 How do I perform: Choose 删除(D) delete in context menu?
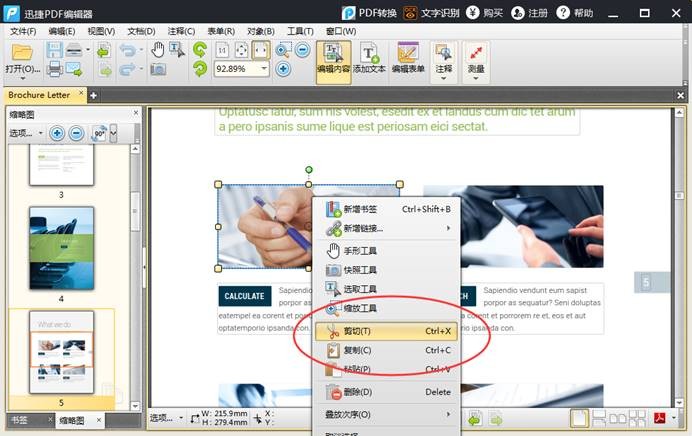pos(388,392)
